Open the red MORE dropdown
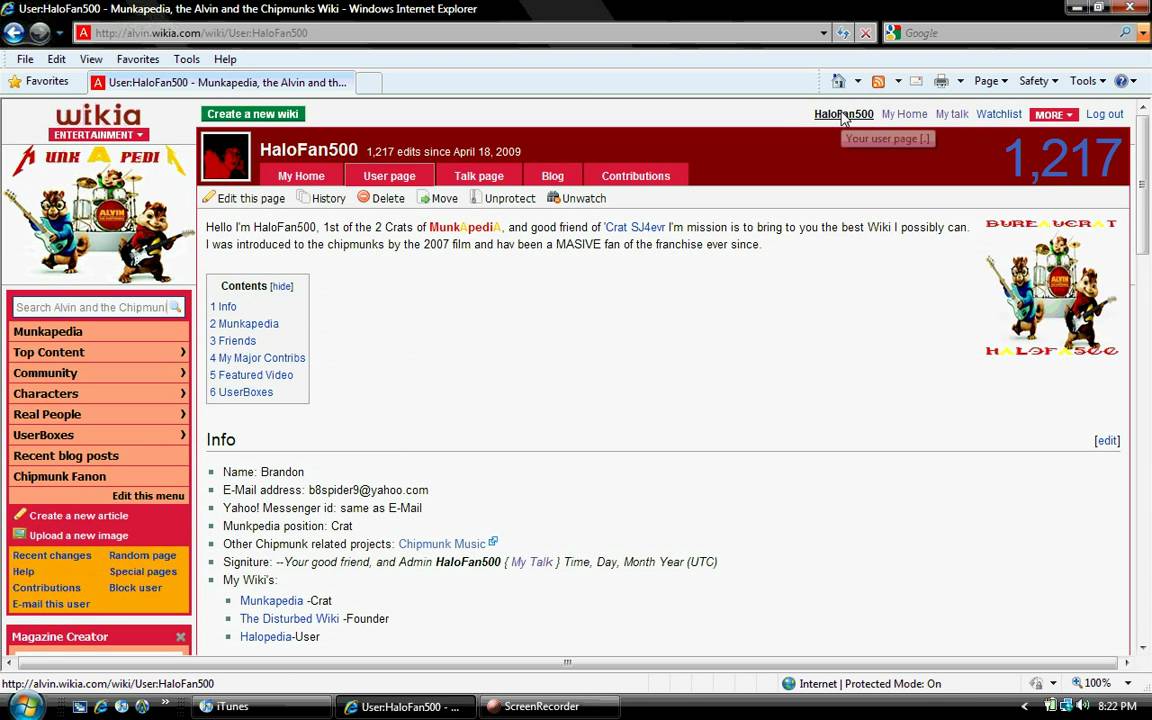The width and height of the screenshot is (1152, 720). coord(1054,115)
